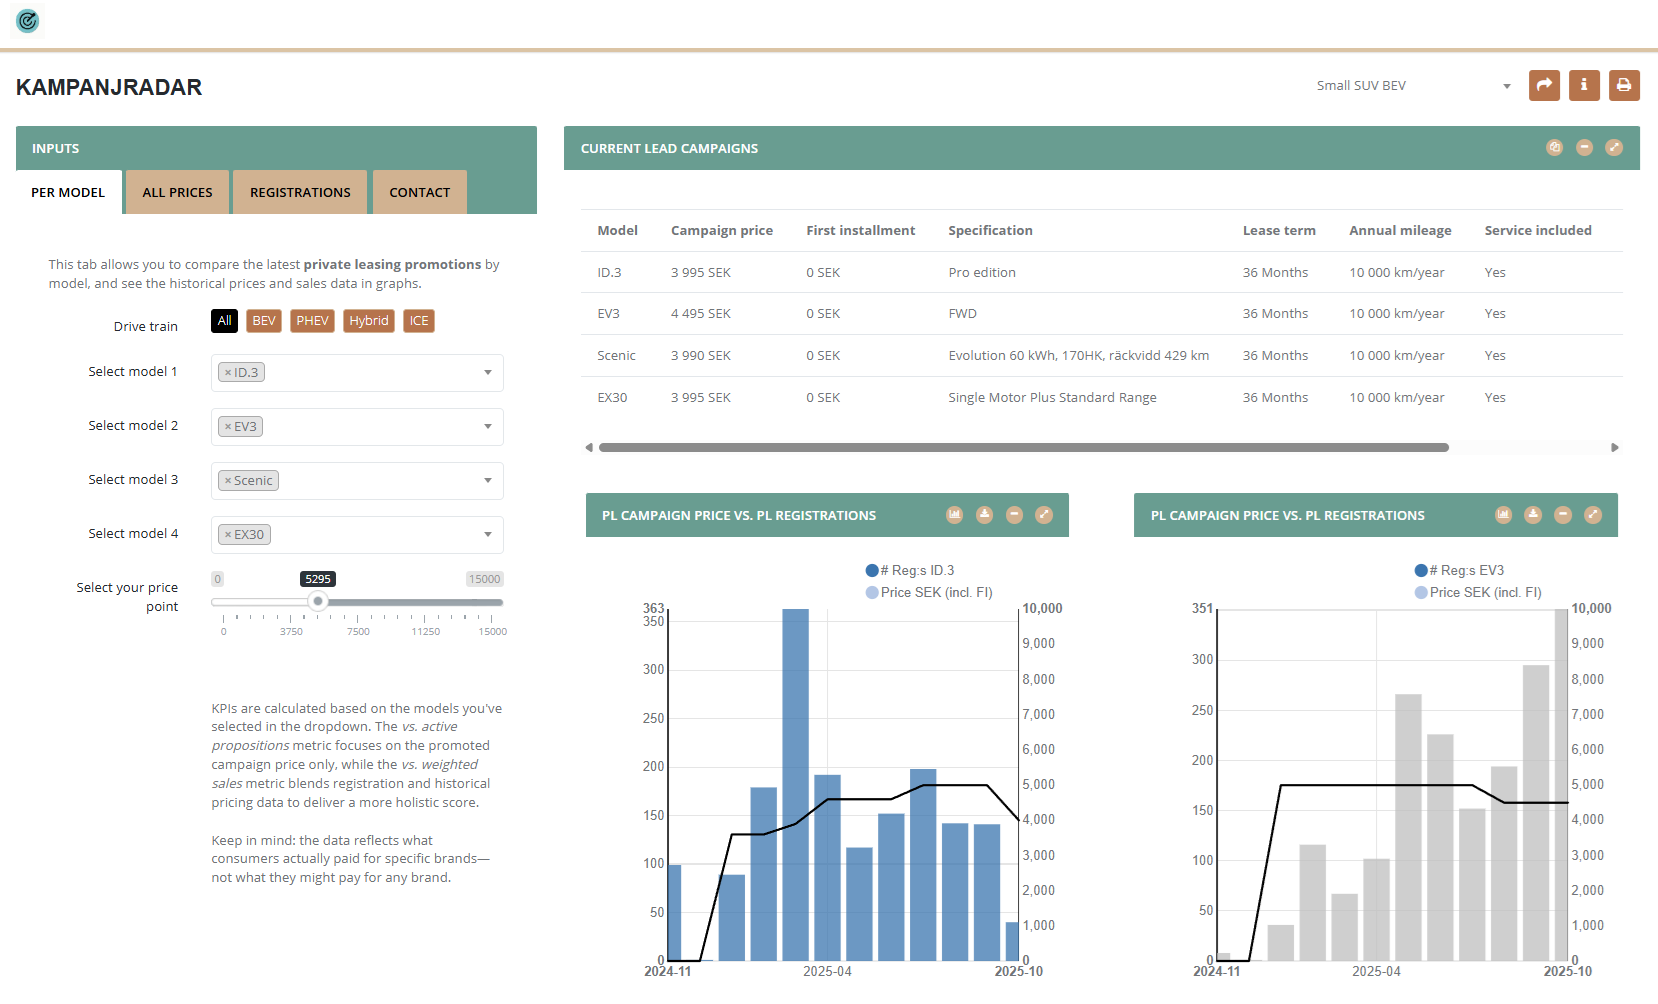Switch to the ALL PRICES tab
Image resolution: width=1658 pixels, height=1004 pixels.
pos(176,191)
